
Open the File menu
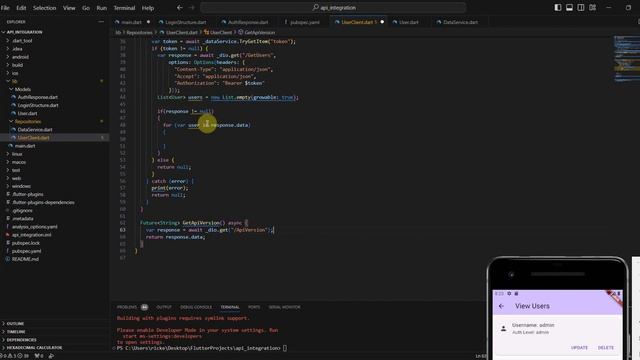click(x=5, y=8)
